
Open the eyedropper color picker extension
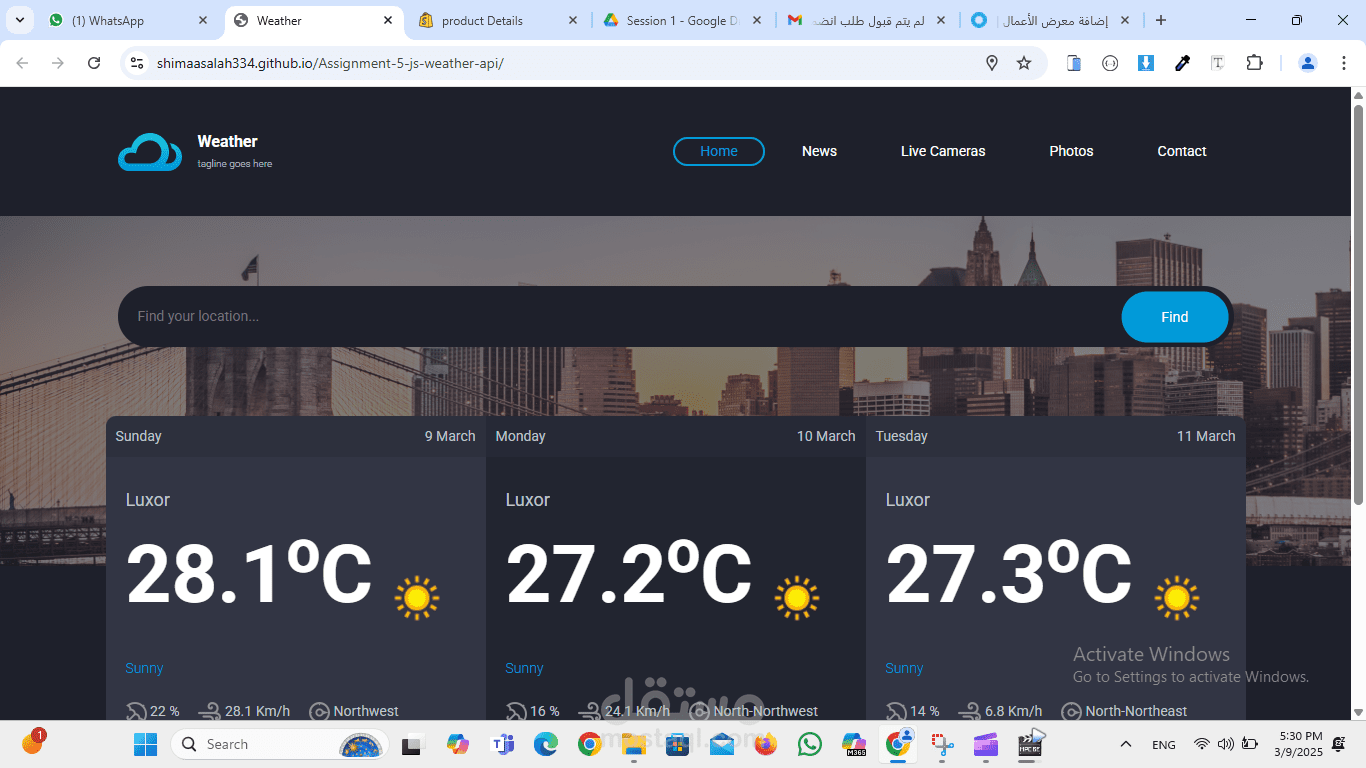point(1182,63)
